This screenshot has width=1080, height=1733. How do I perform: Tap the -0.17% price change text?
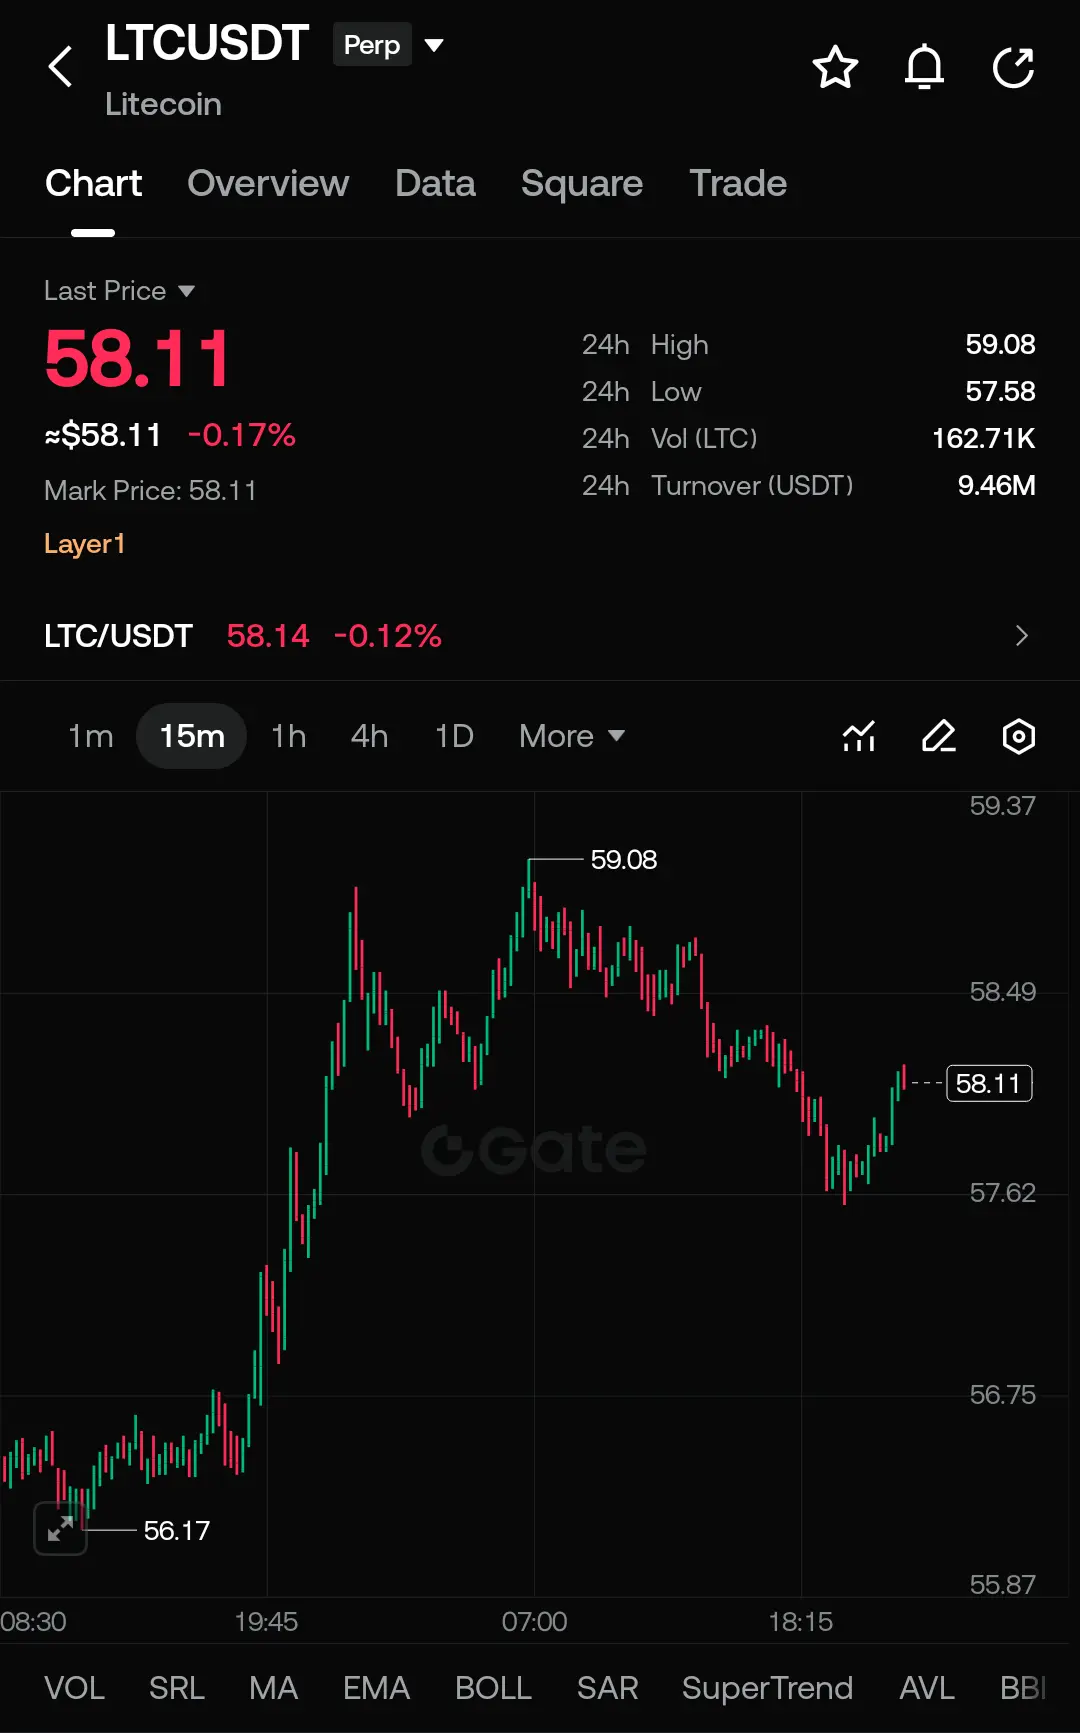pos(242,435)
